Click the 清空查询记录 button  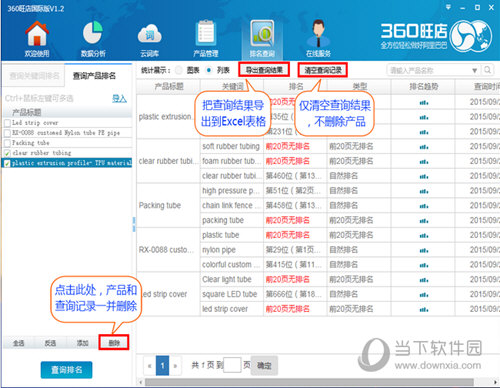pyautogui.click(x=323, y=70)
